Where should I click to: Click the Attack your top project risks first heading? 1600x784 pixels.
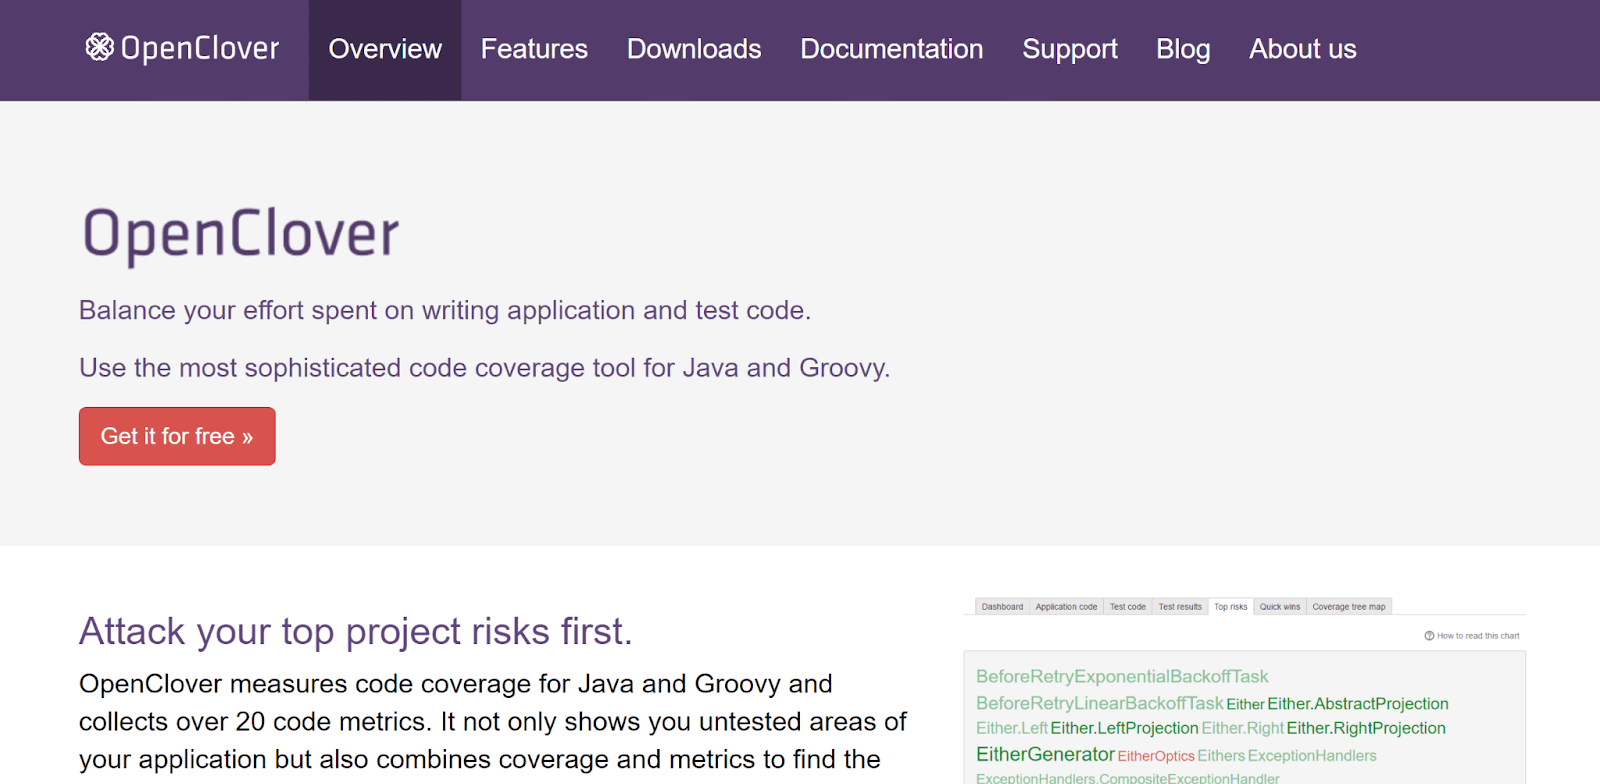coord(356,632)
